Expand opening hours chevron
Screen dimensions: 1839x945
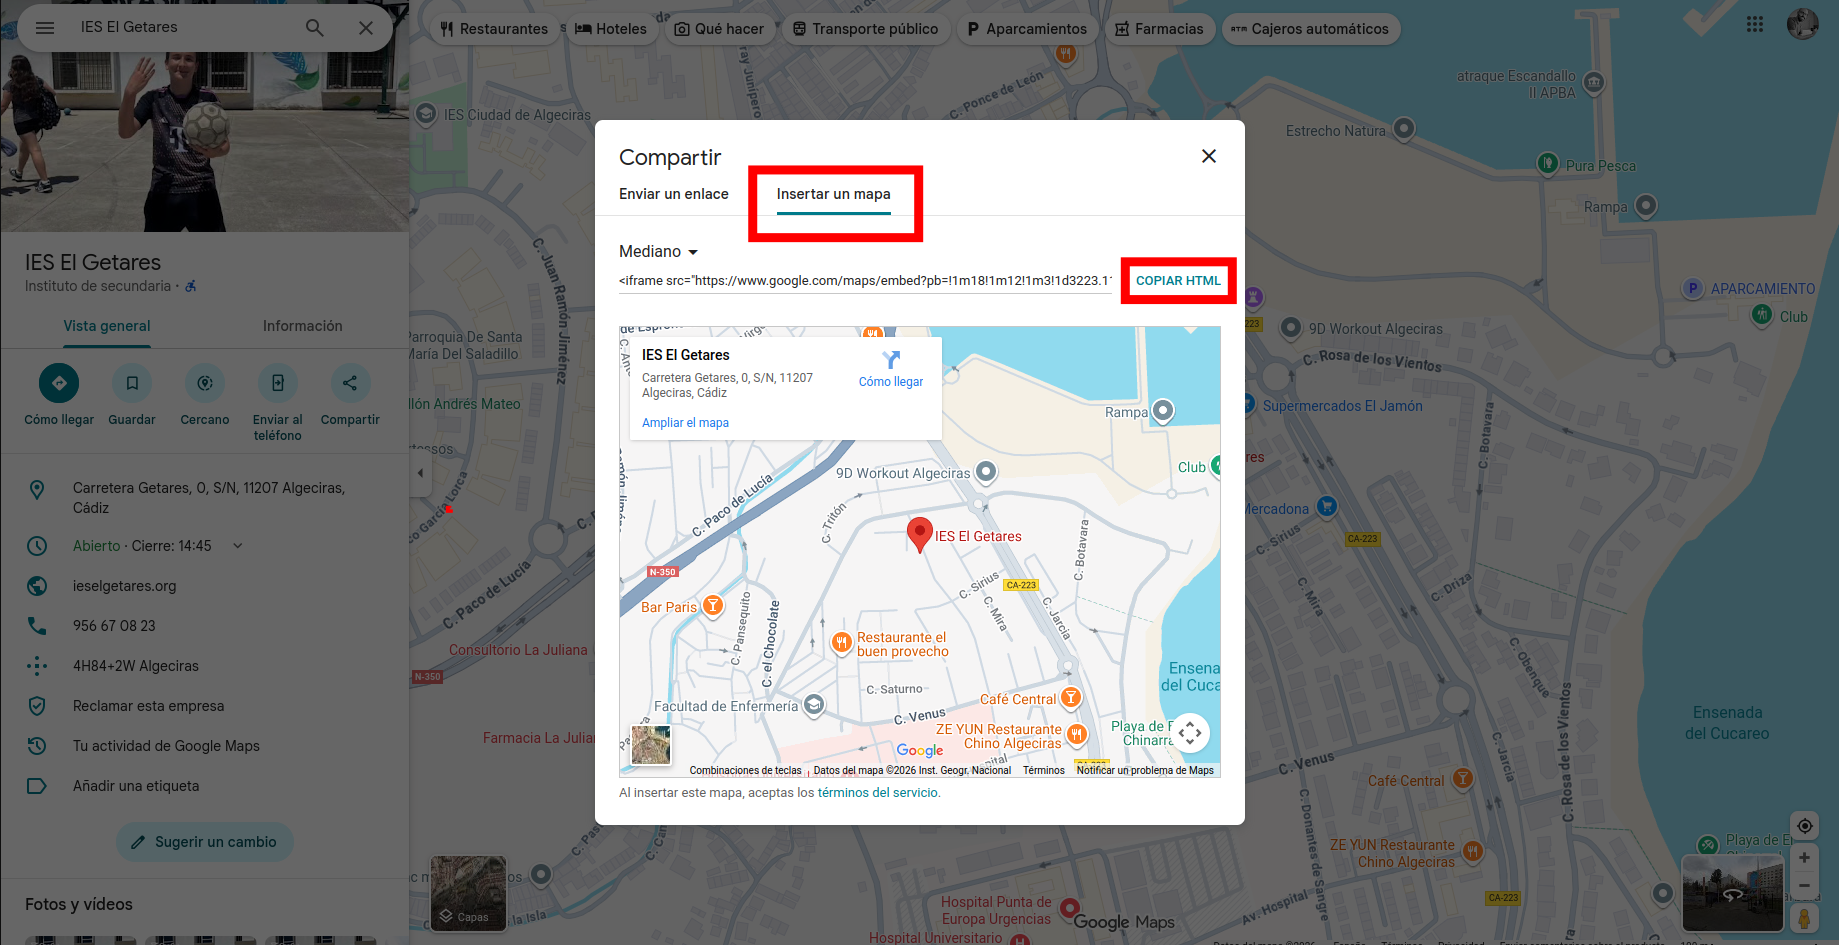pos(238,546)
